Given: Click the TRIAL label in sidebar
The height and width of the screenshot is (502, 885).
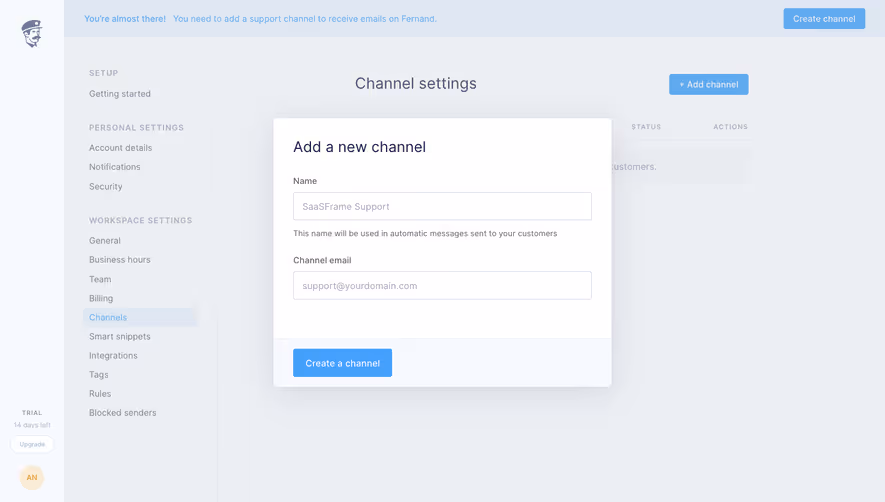Looking at the screenshot, I should pyautogui.click(x=32, y=413).
